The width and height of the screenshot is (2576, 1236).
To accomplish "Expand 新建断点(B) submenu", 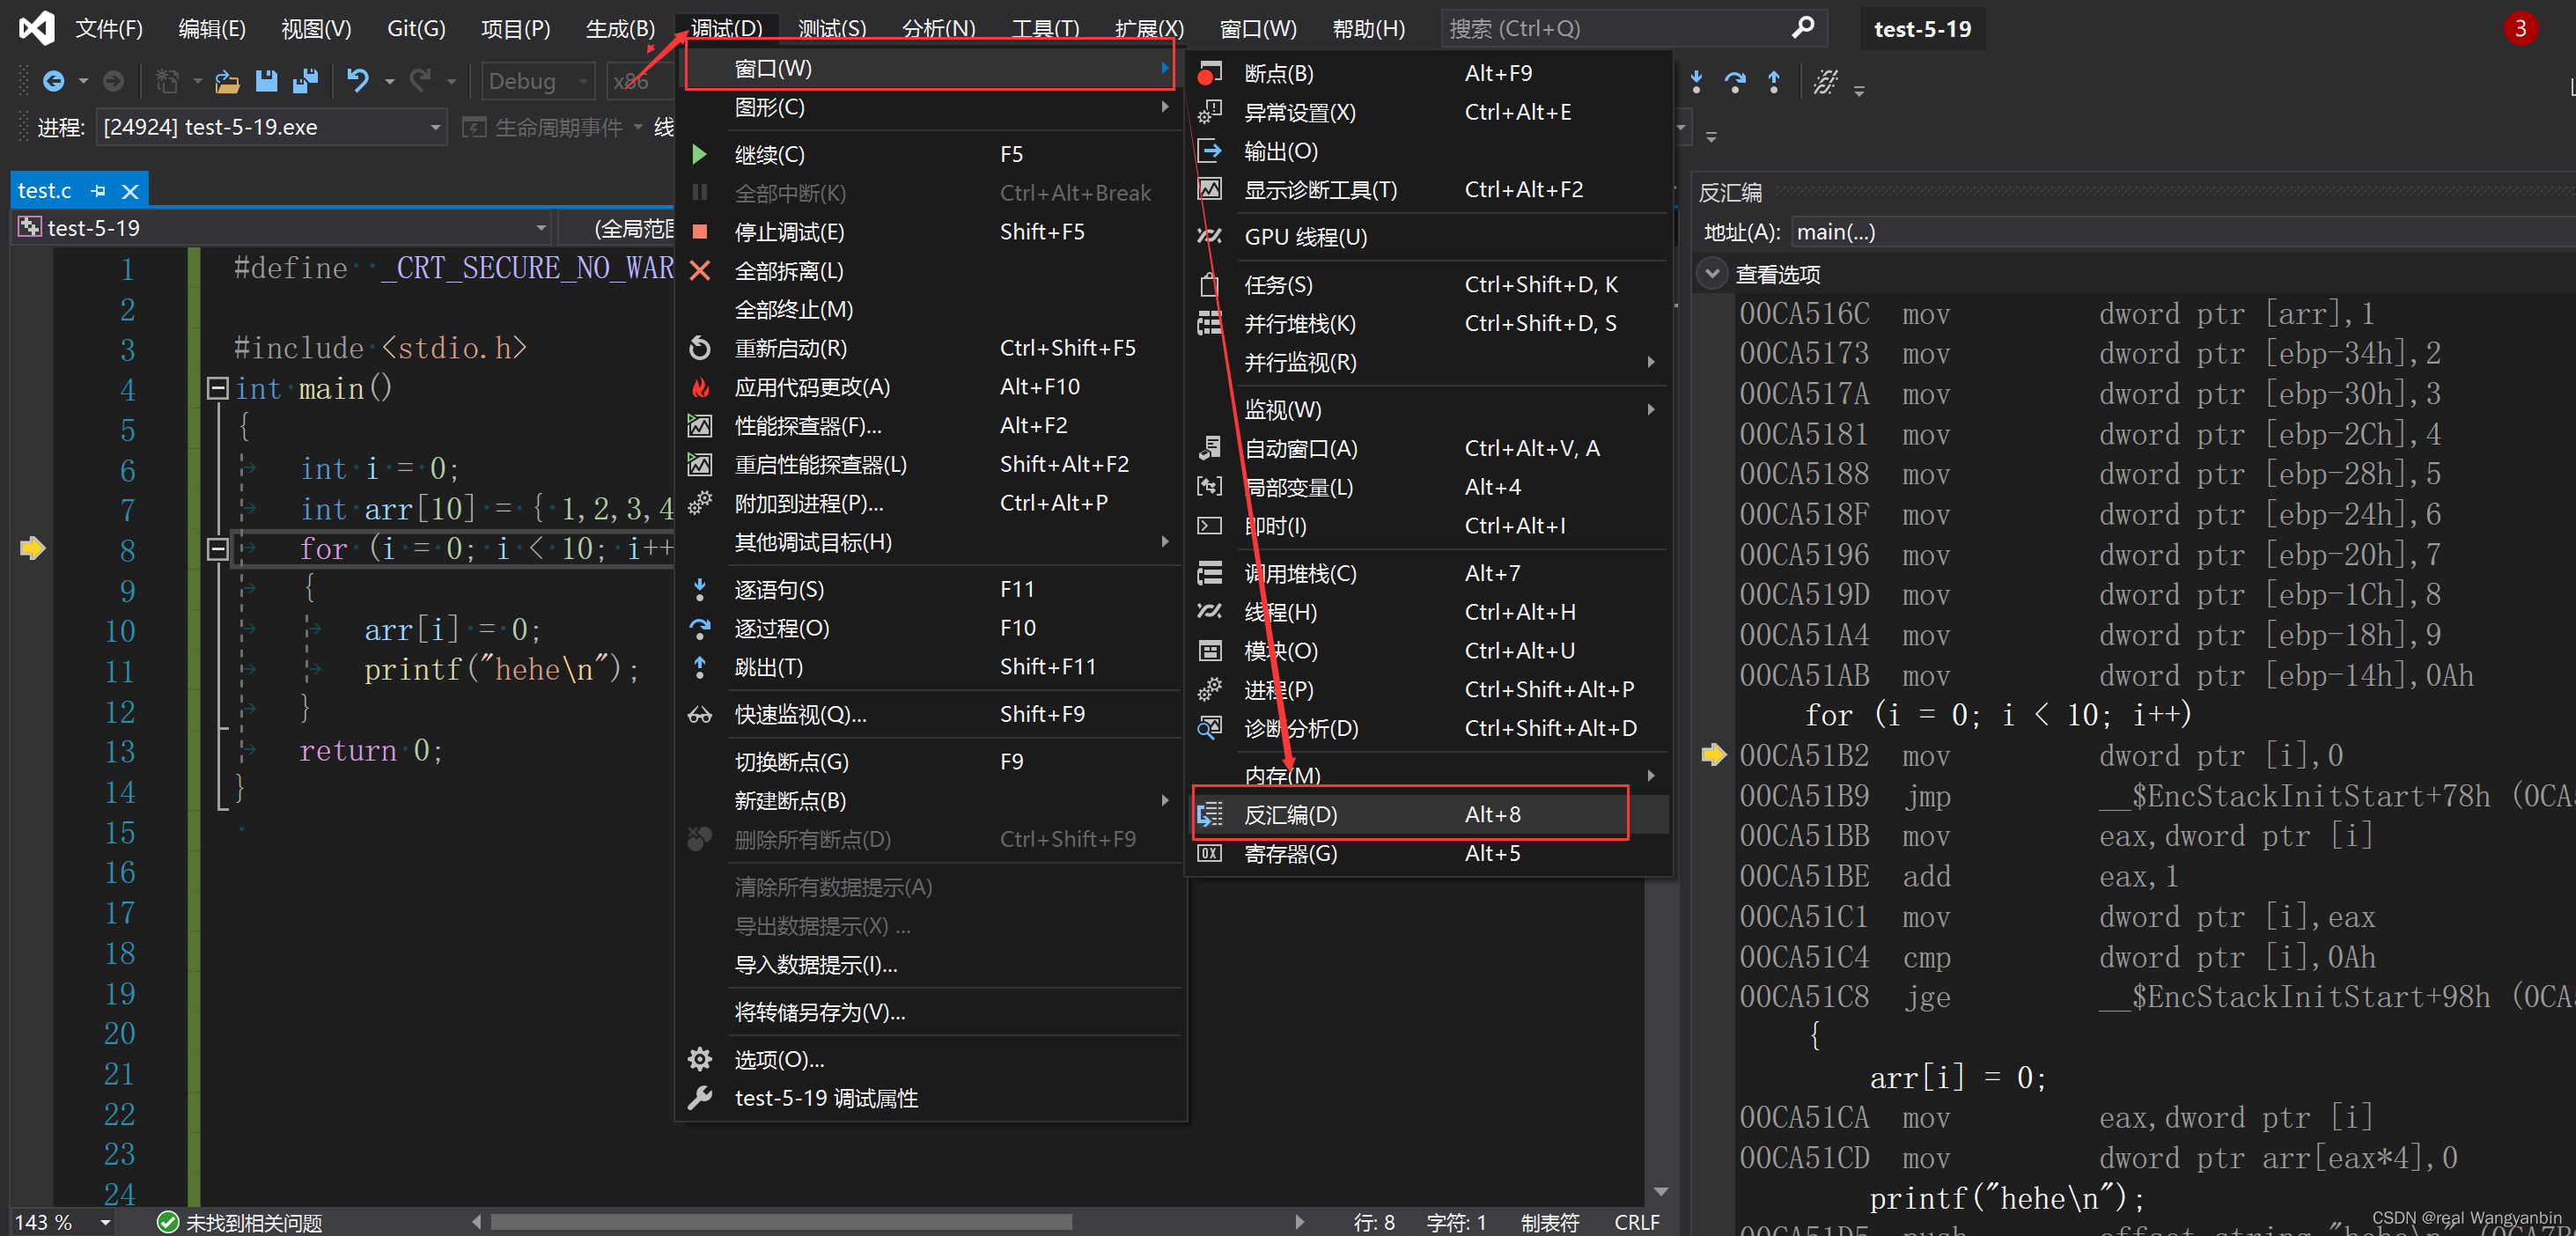I will 930,801.
